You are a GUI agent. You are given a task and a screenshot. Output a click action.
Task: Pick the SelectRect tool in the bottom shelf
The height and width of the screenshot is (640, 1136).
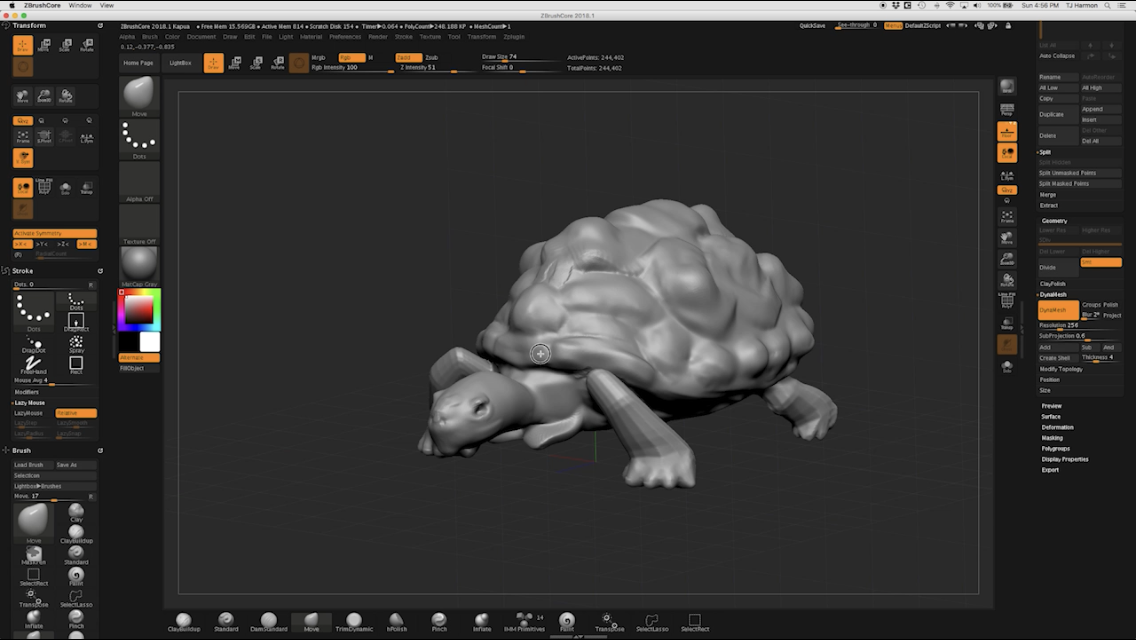click(695, 622)
